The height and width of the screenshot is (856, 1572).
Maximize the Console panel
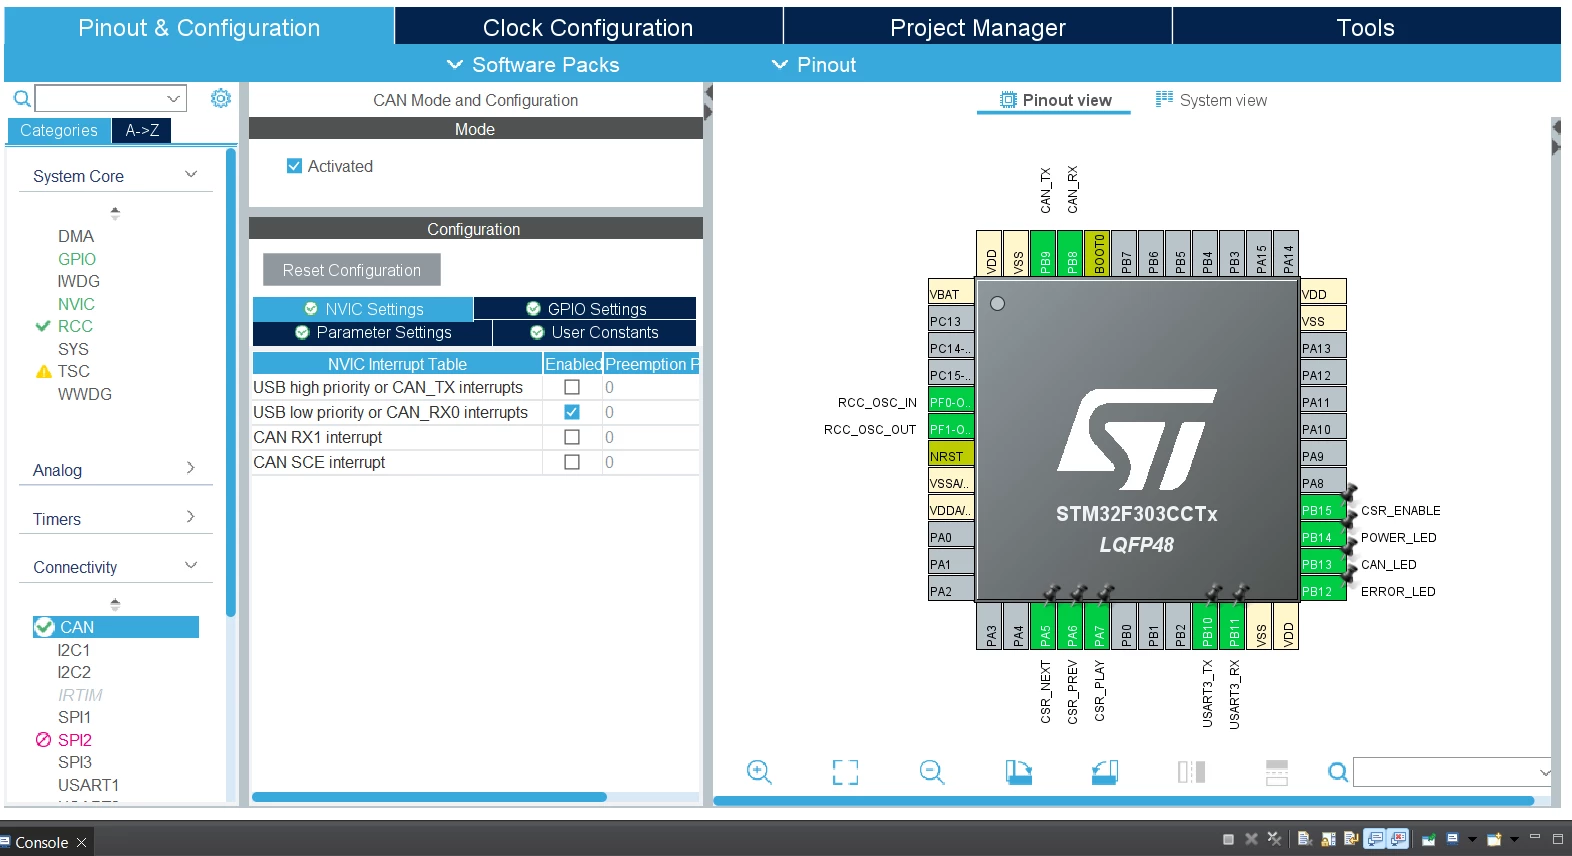click(1558, 838)
